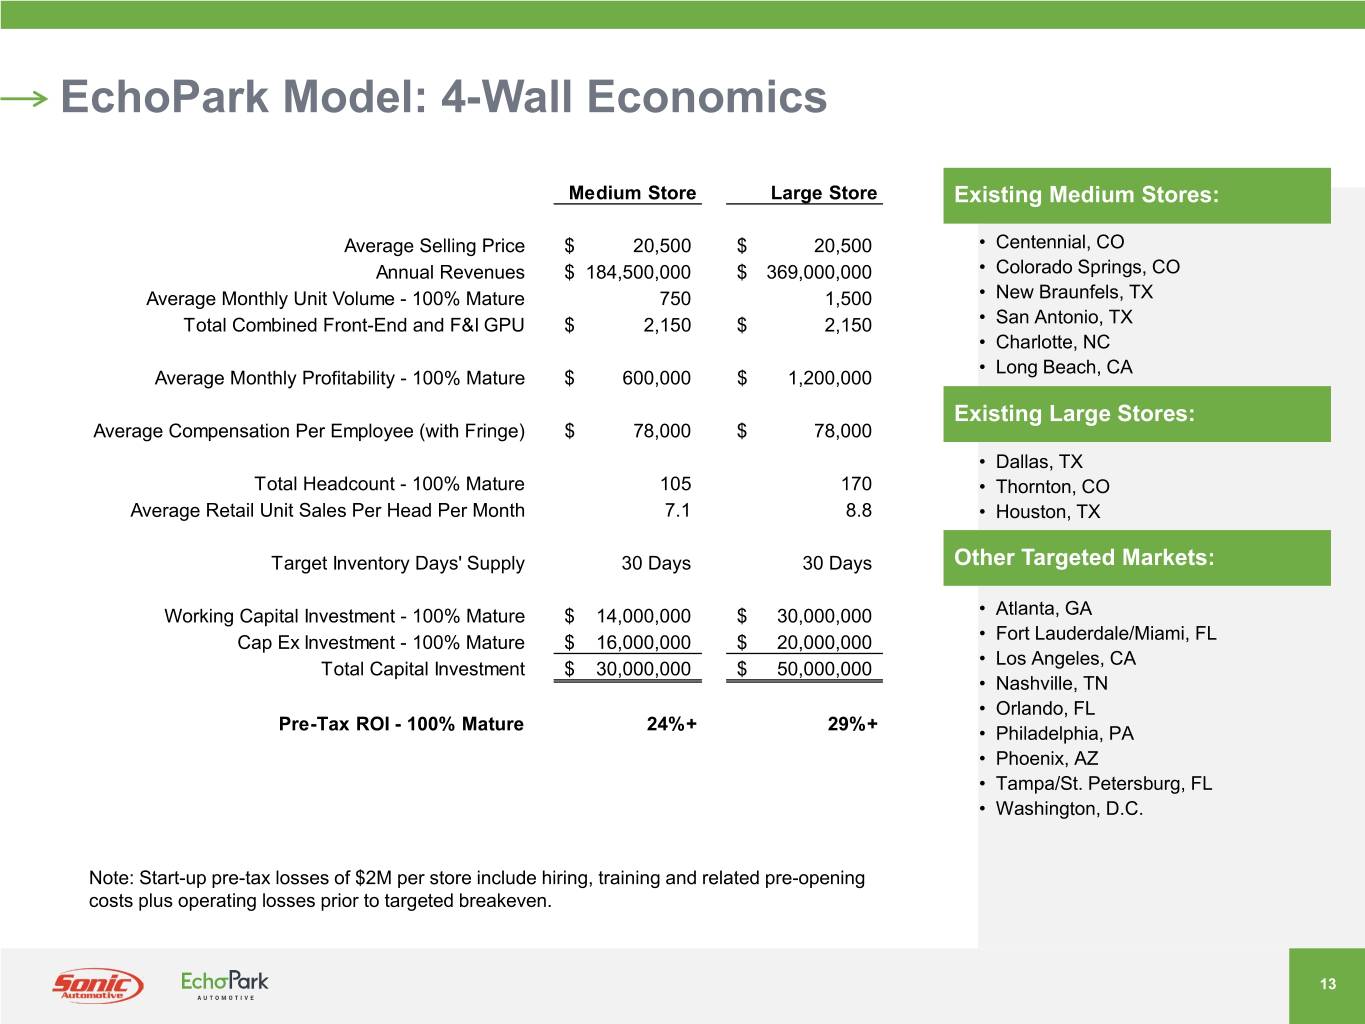This screenshot has width=1365, height=1024.
Task: Click the unit sales per head value 8.8
Action: pyautogui.click(x=858, y=511)
